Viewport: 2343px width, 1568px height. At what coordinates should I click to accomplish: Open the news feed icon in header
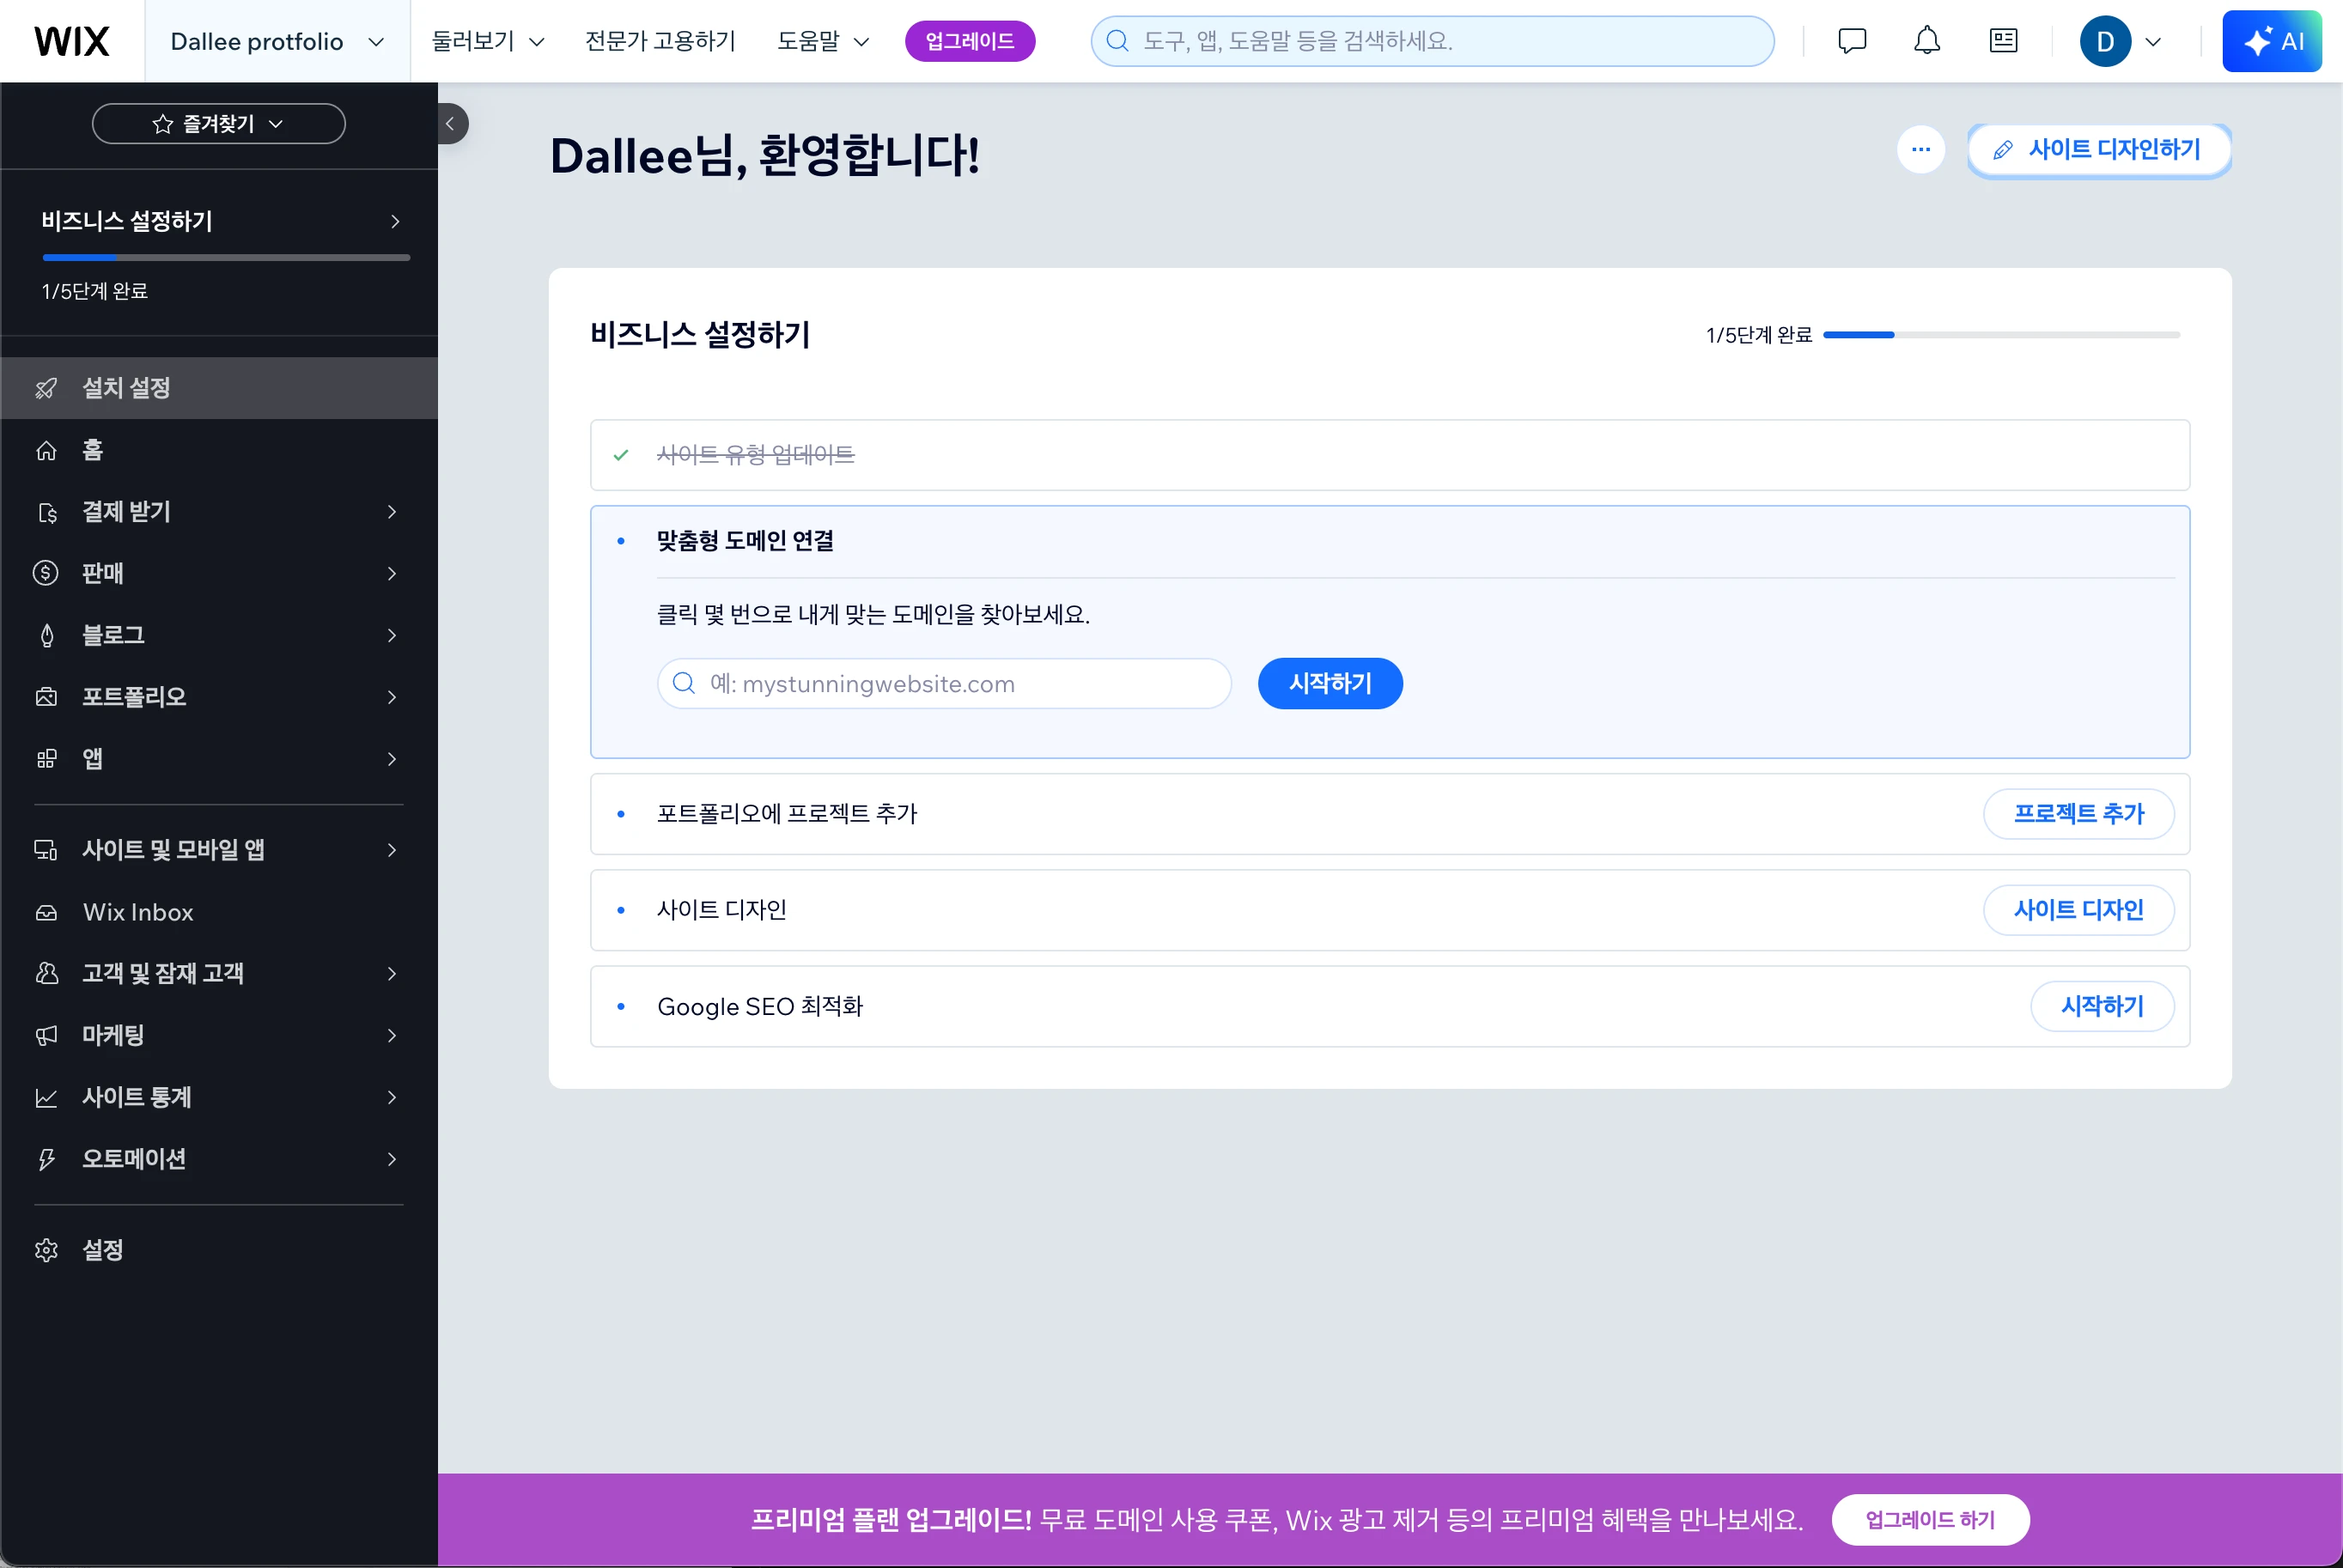[2004, 41]
